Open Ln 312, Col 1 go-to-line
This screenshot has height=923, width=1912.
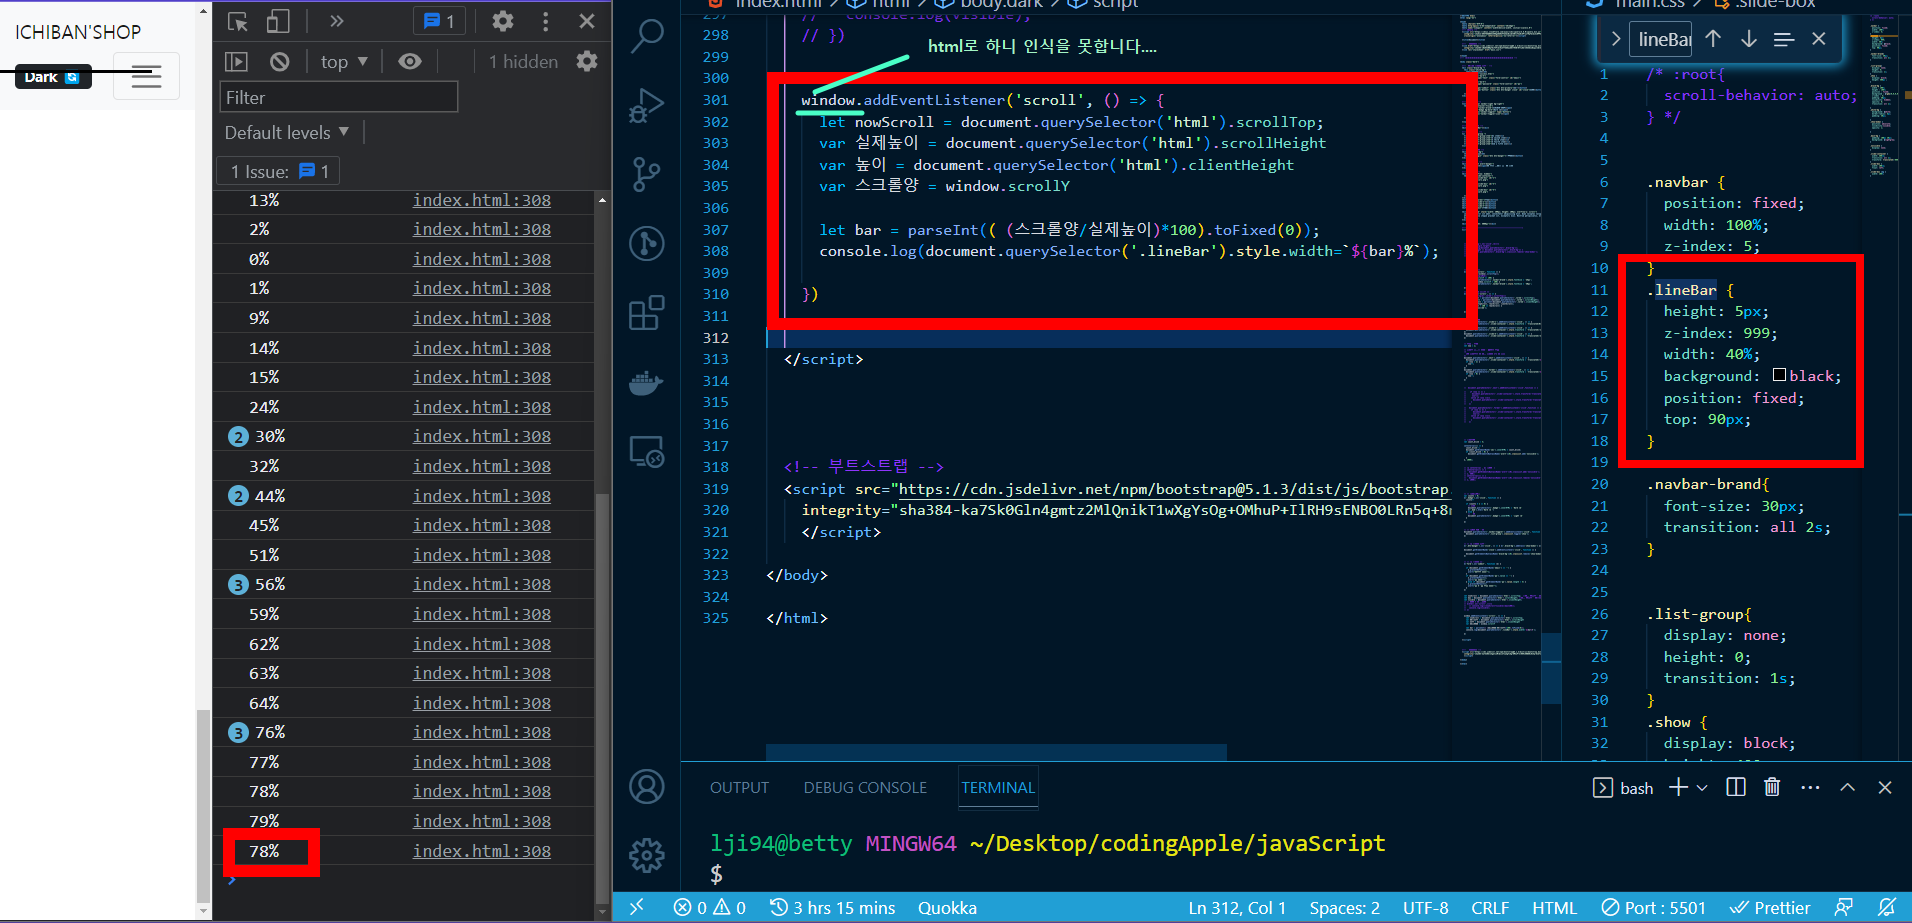[x=1237, y=907]
